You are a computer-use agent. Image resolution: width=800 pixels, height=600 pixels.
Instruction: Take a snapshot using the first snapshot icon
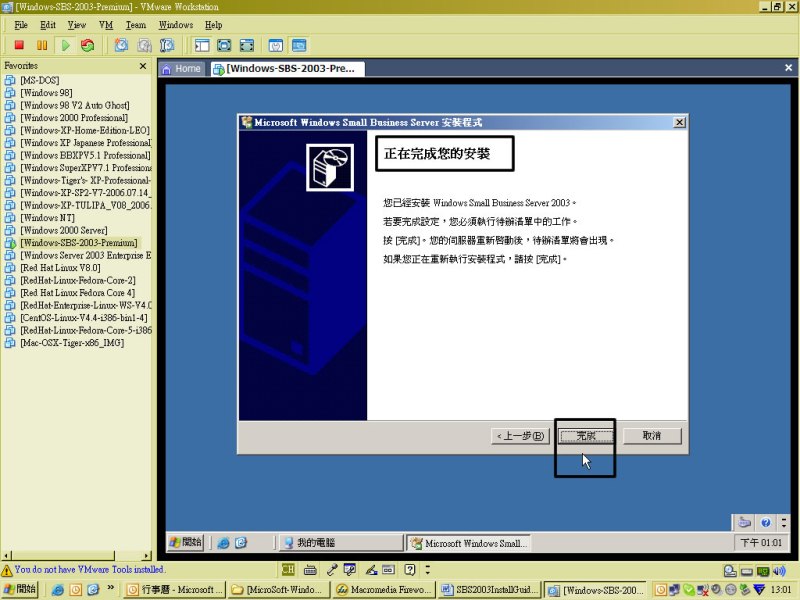121,45
